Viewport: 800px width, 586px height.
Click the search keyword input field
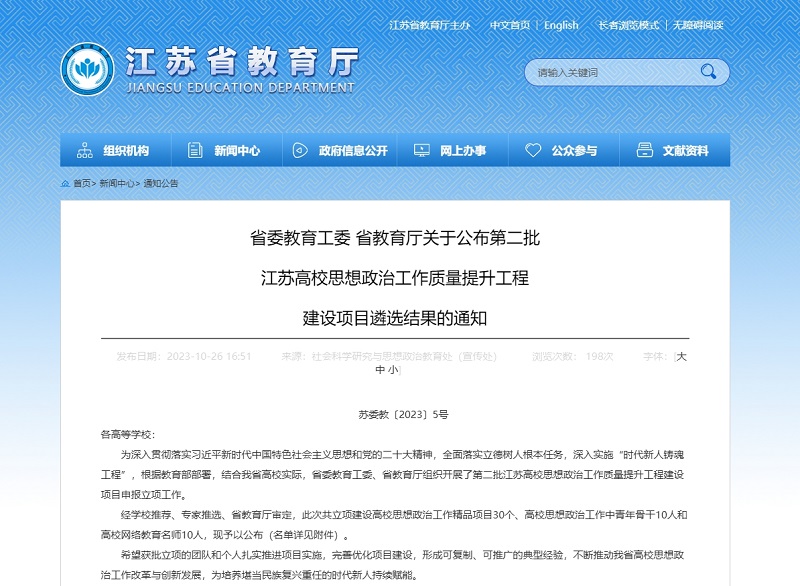610,72
